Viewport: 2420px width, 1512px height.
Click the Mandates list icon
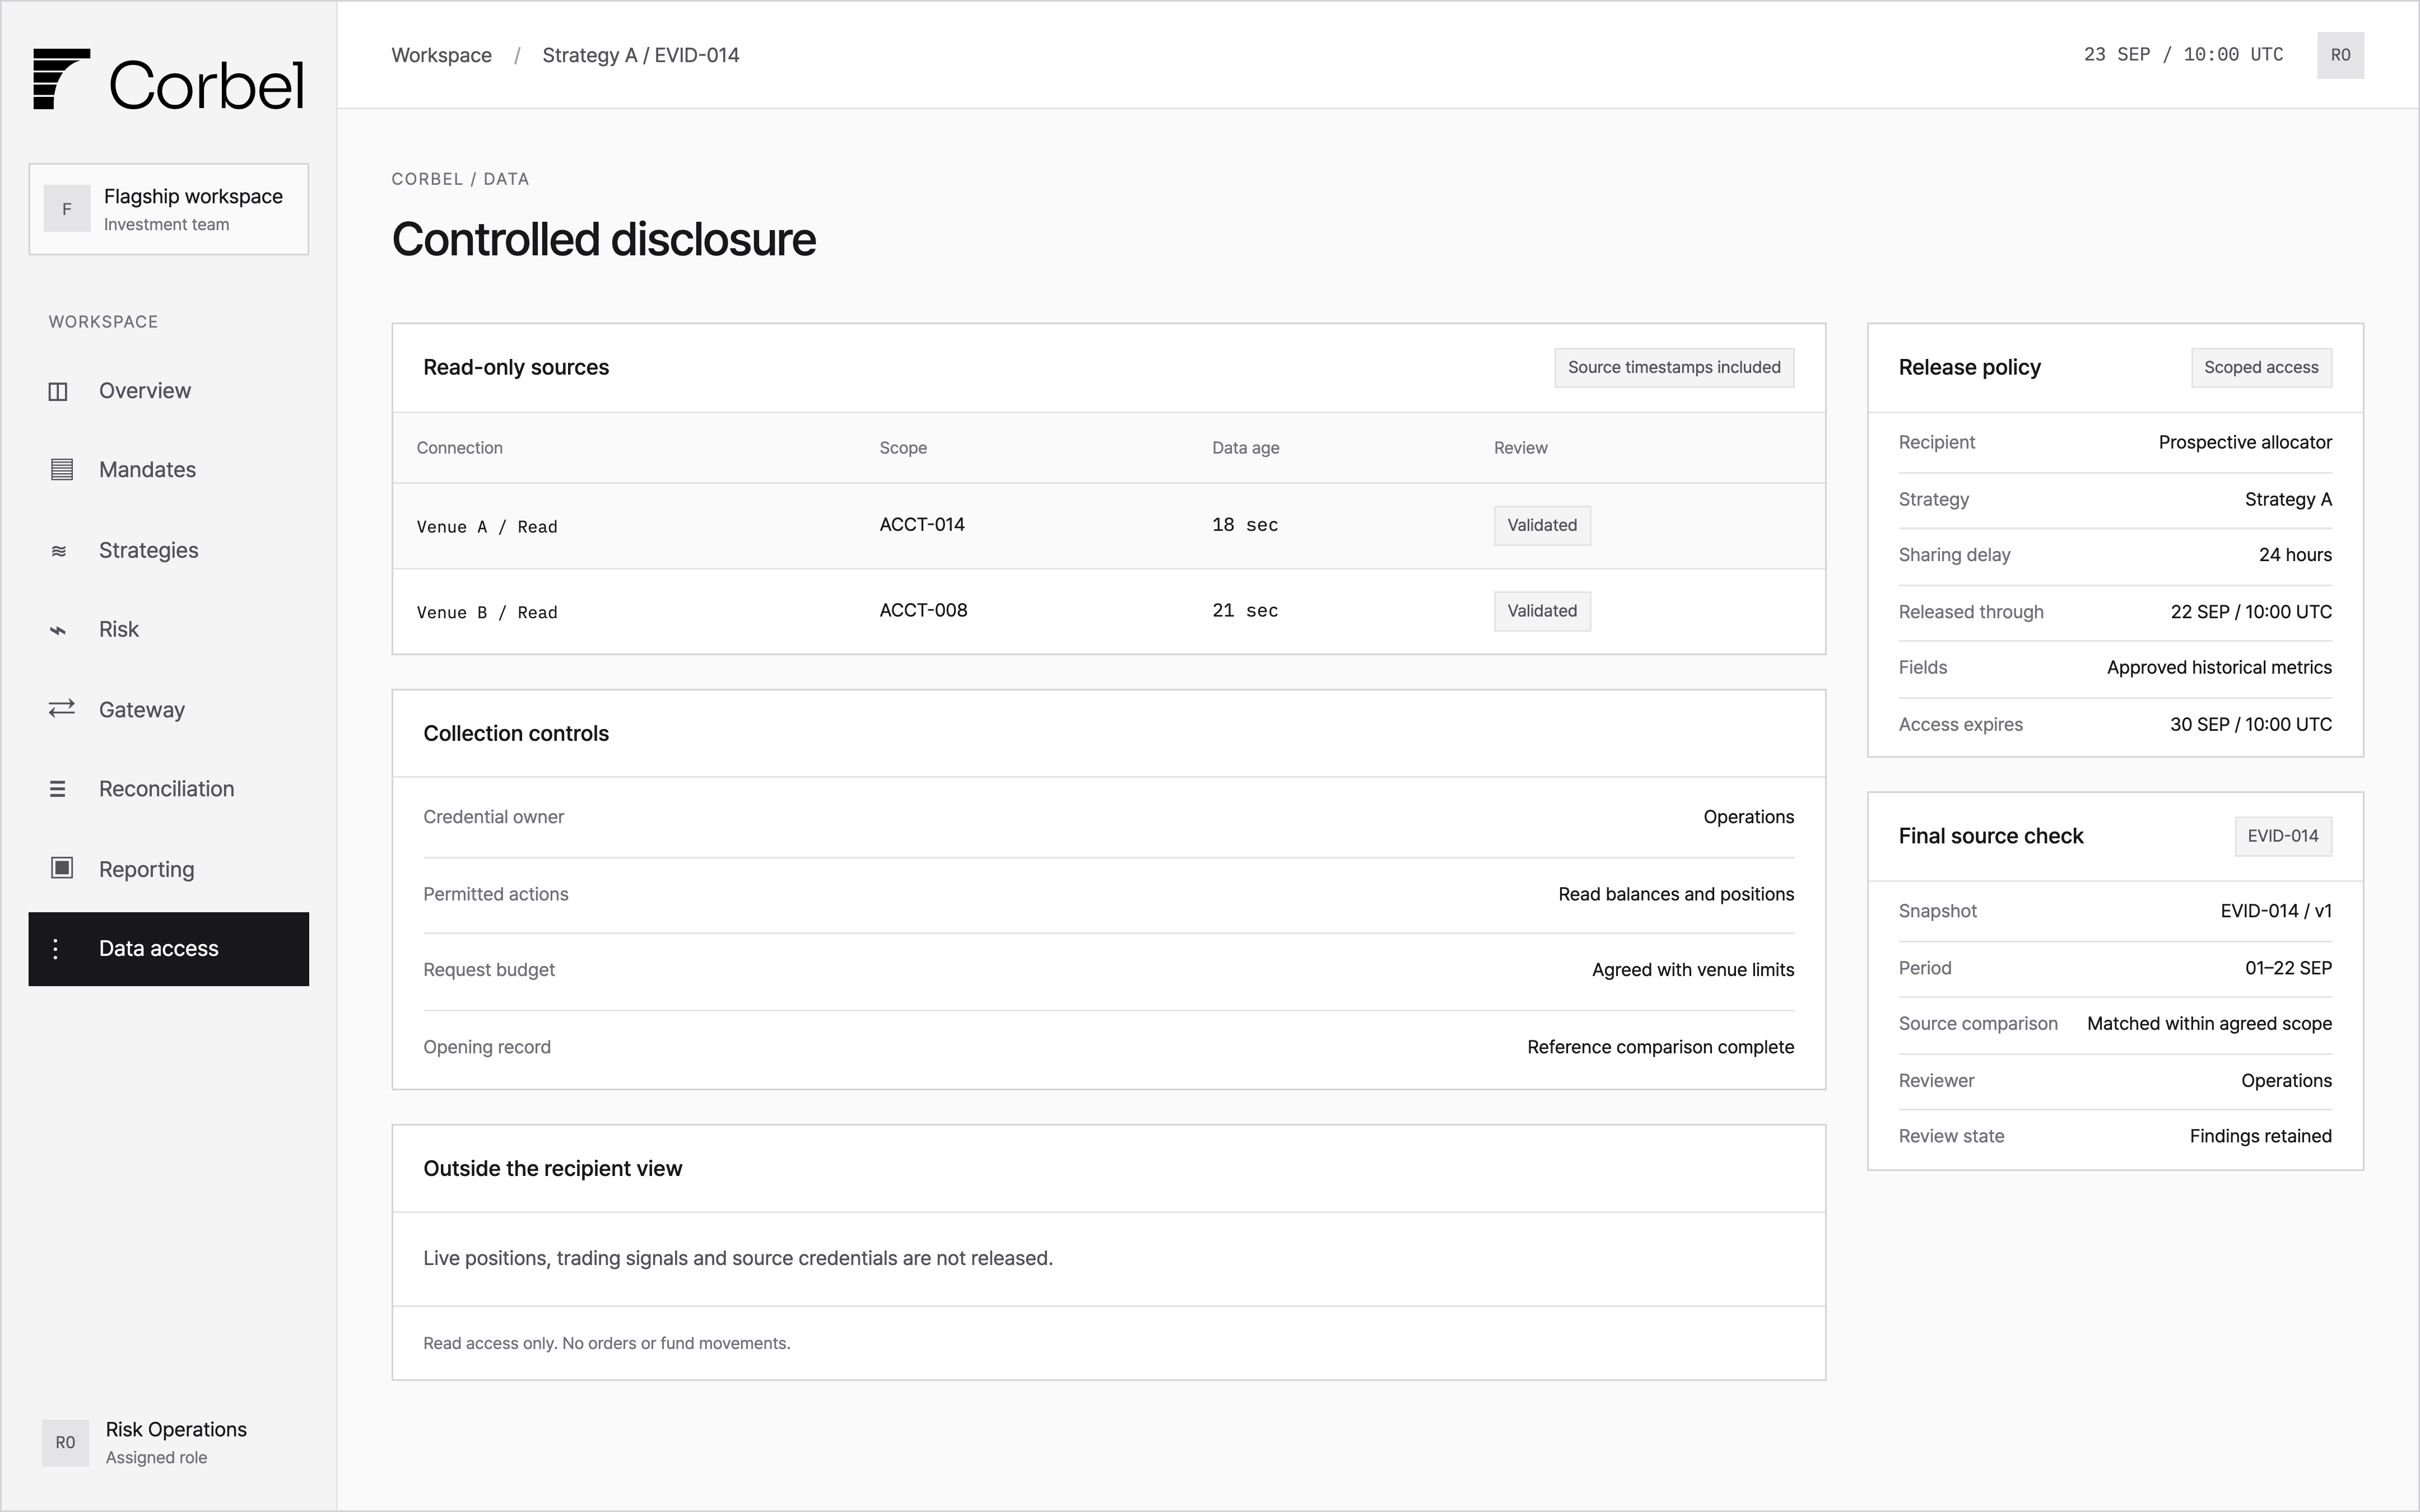pos(62,469)
